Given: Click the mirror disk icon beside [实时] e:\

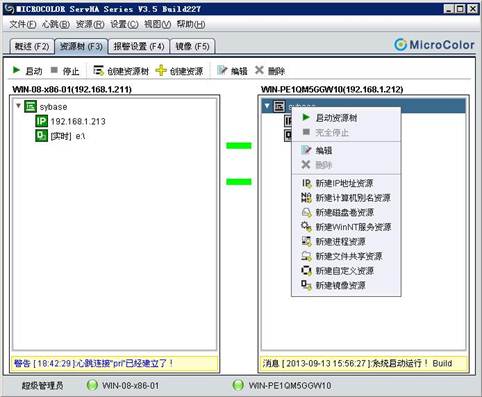Looking at the screenshot, I should [x=42, y=136].
